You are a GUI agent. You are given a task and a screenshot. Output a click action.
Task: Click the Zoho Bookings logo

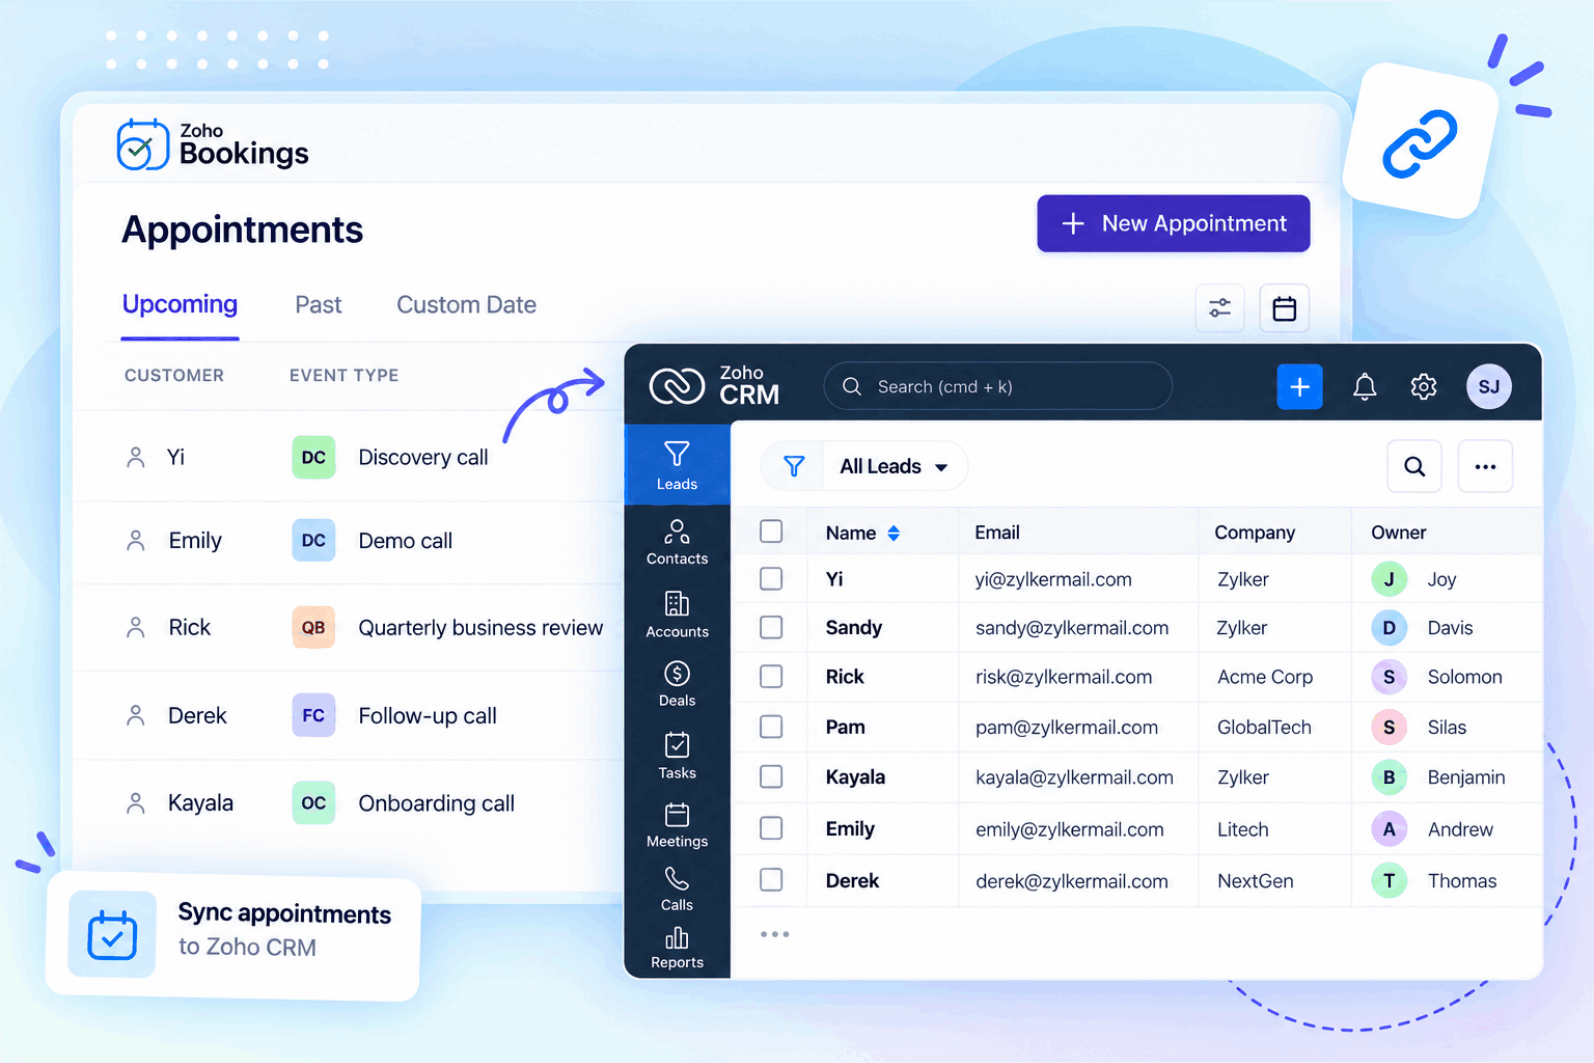[x=212, y=145]
